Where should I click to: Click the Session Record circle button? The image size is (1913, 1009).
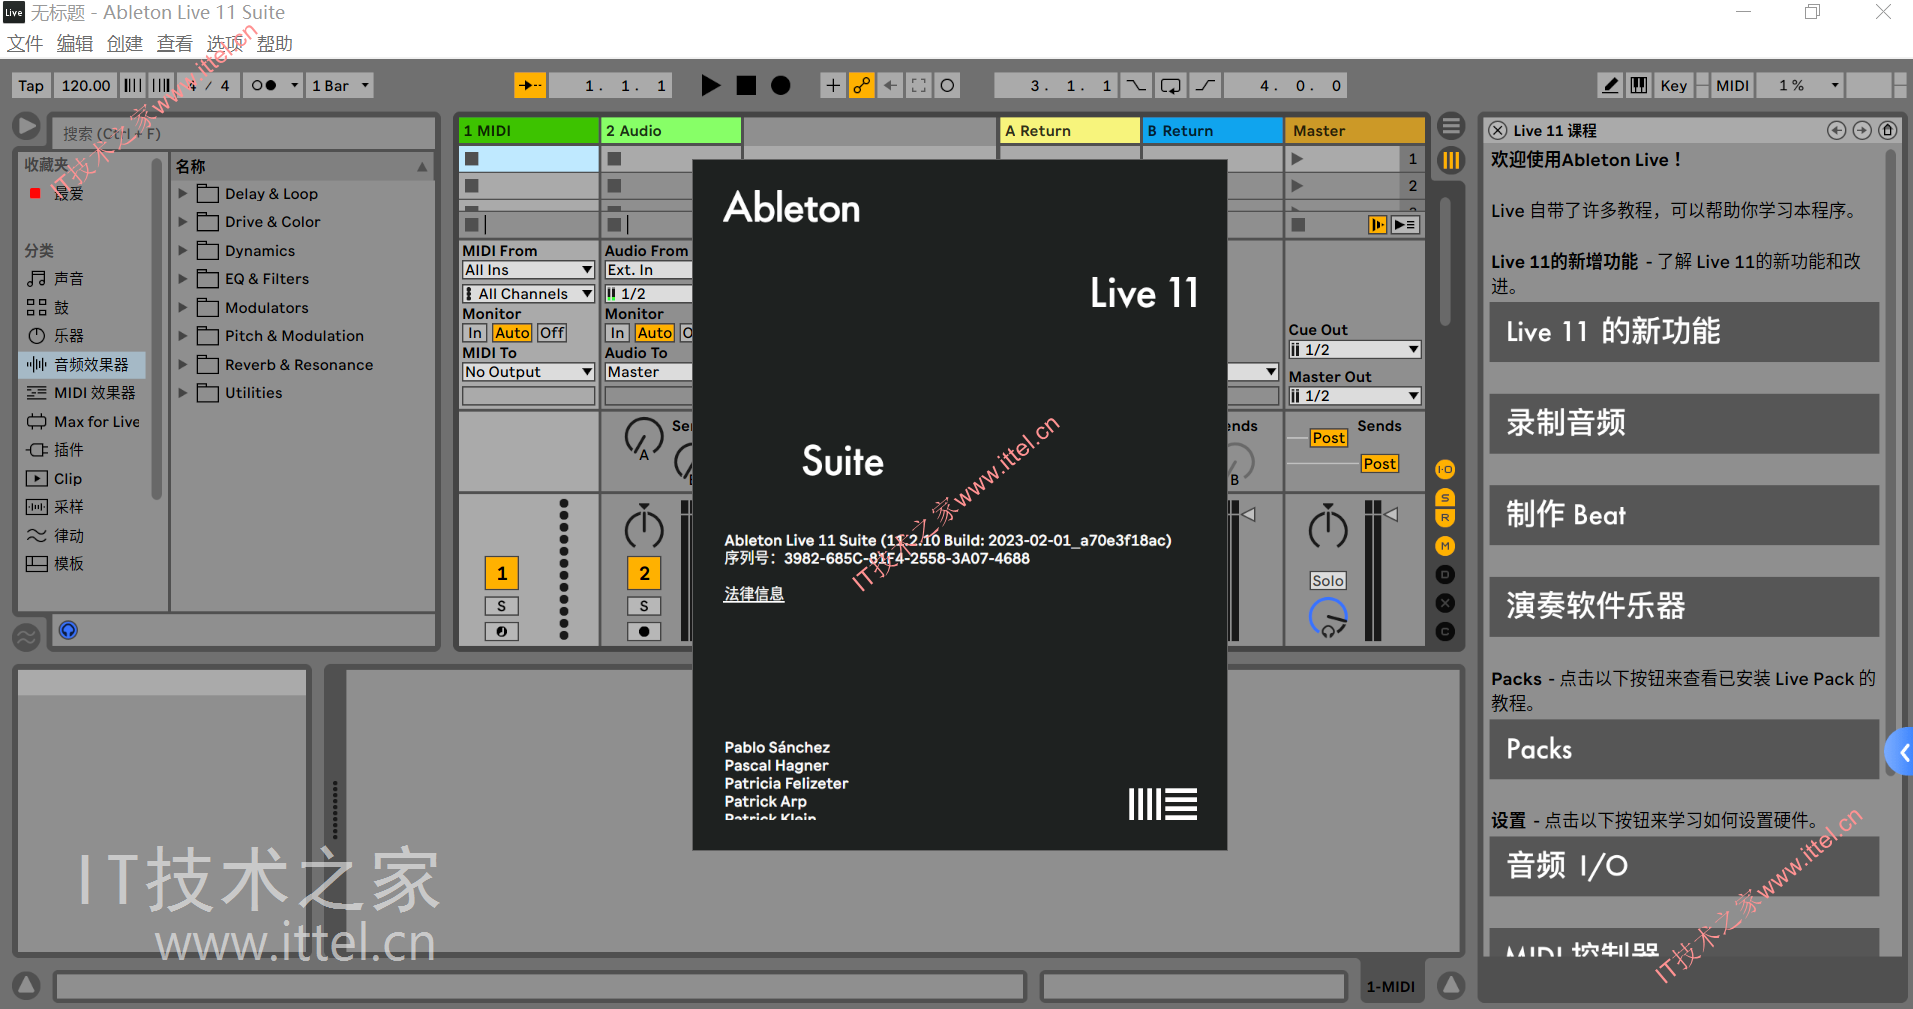[948, 85]
